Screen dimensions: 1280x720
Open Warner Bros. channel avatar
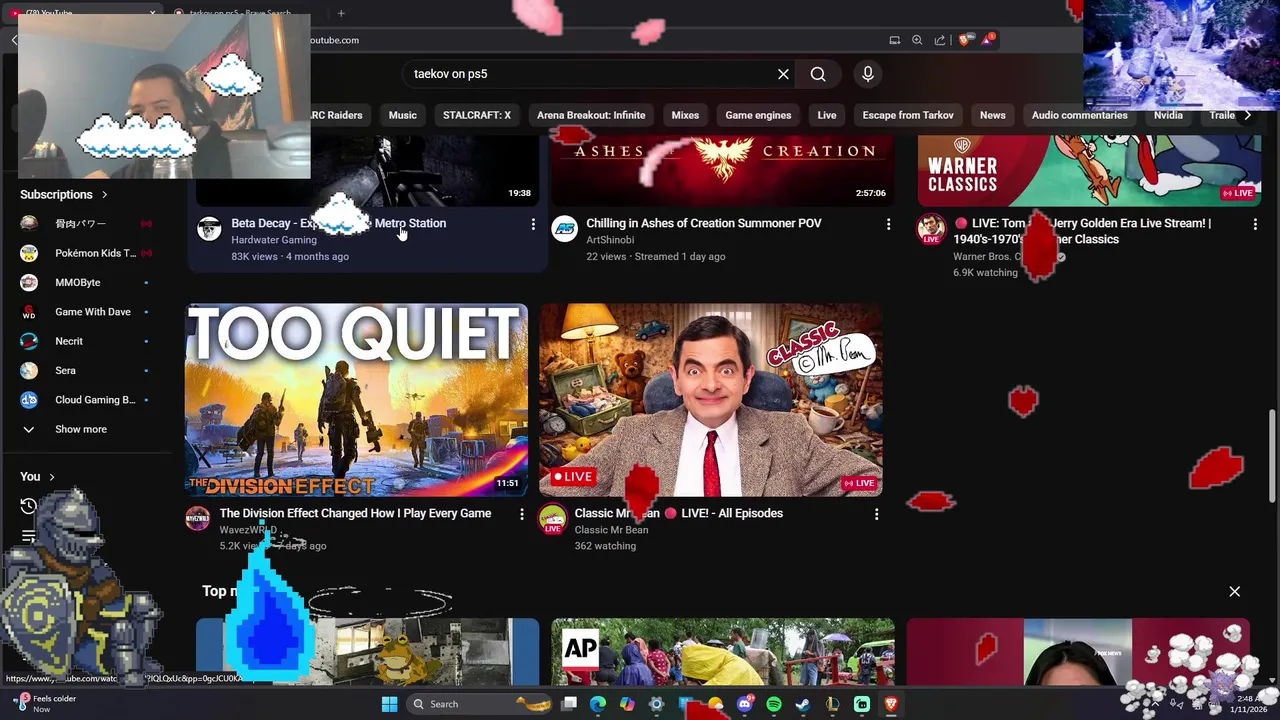point(931,229)
